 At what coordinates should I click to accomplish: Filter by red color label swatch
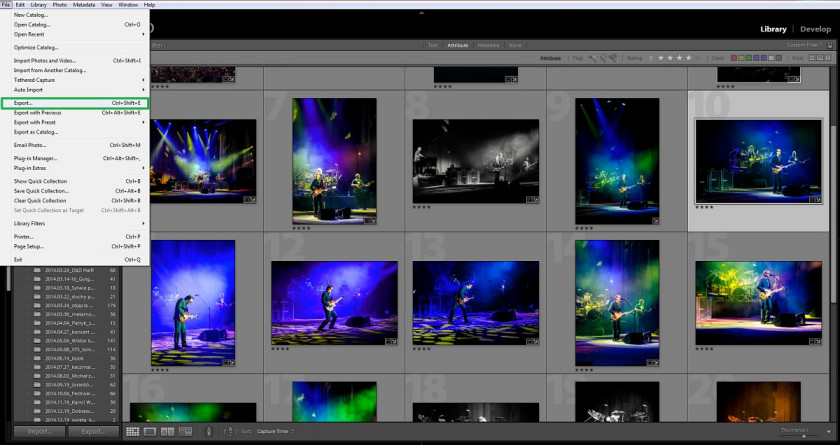[734, 58]
